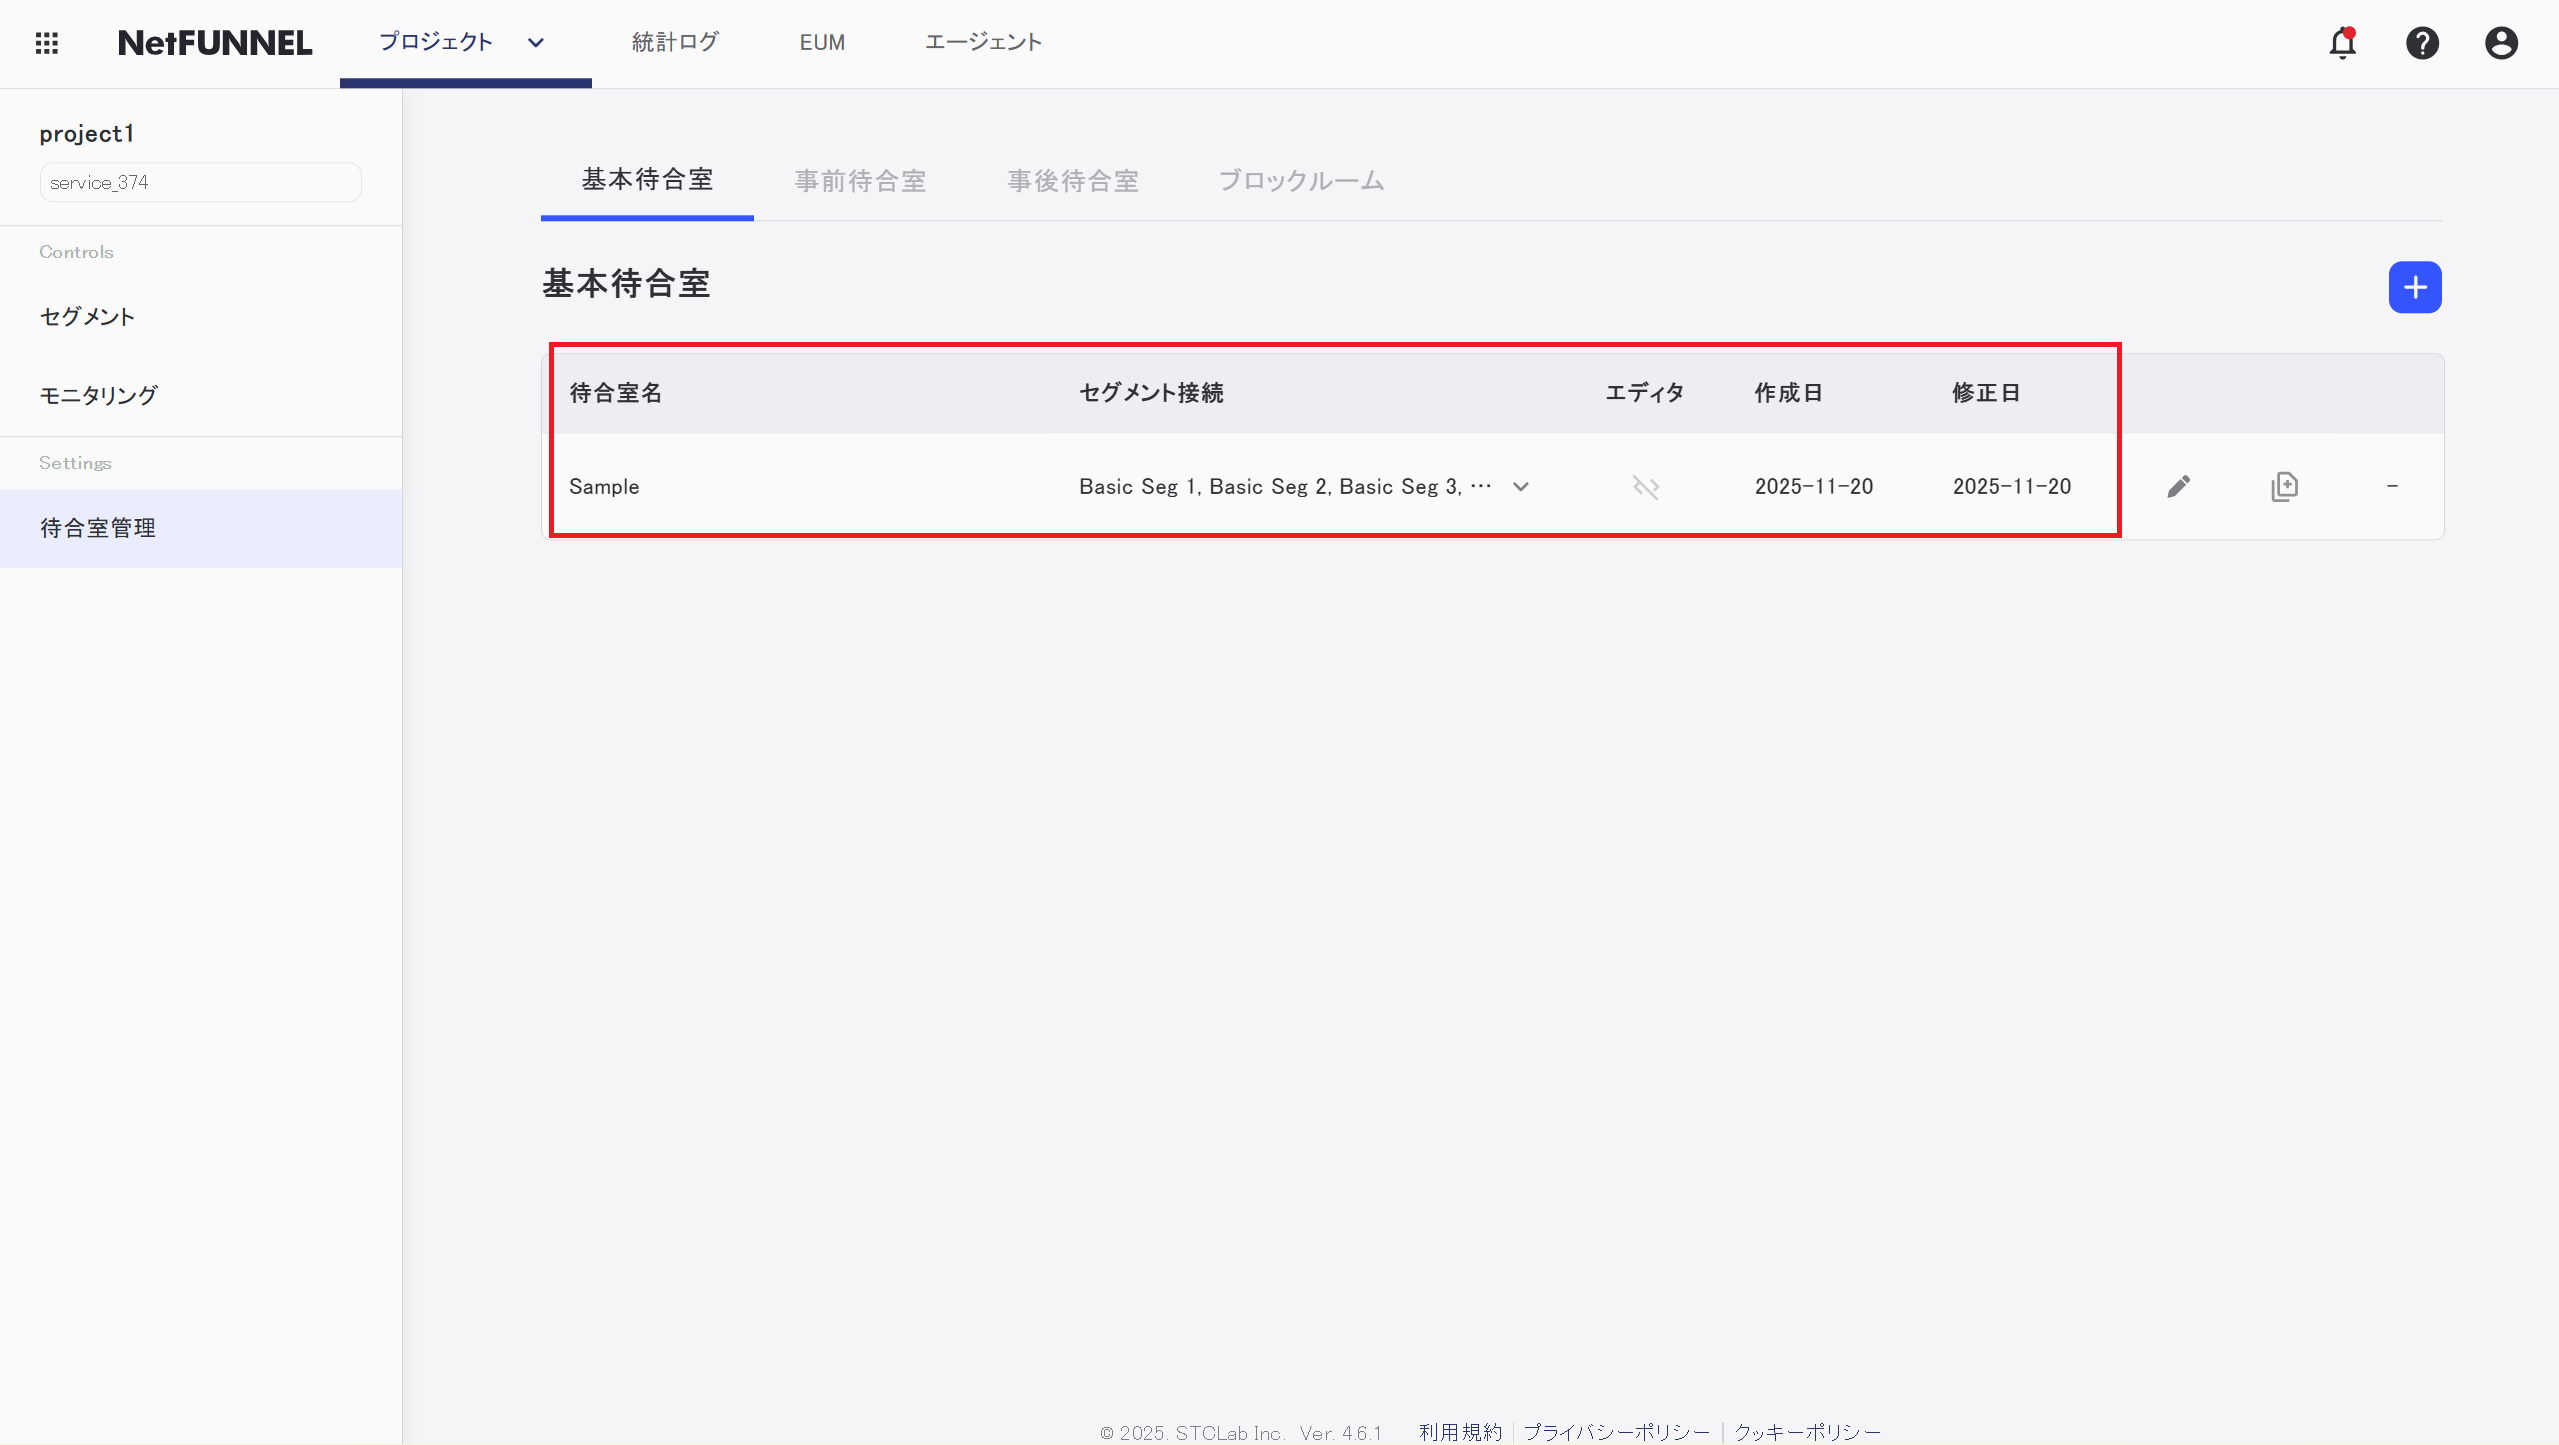Open the account profile icon
The height and width of the screenshot is (1445, 2559).
tap(2500, 43)
